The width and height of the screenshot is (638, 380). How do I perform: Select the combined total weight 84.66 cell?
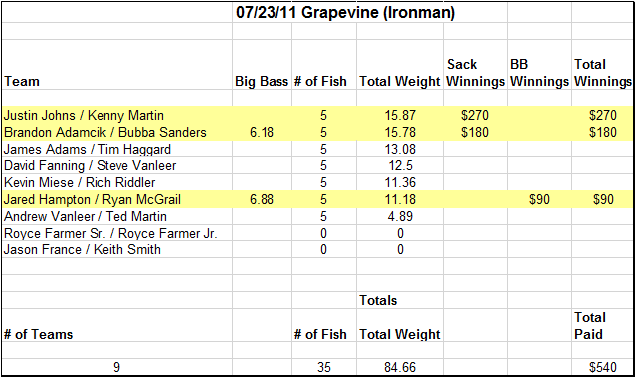tap(400, 367)
